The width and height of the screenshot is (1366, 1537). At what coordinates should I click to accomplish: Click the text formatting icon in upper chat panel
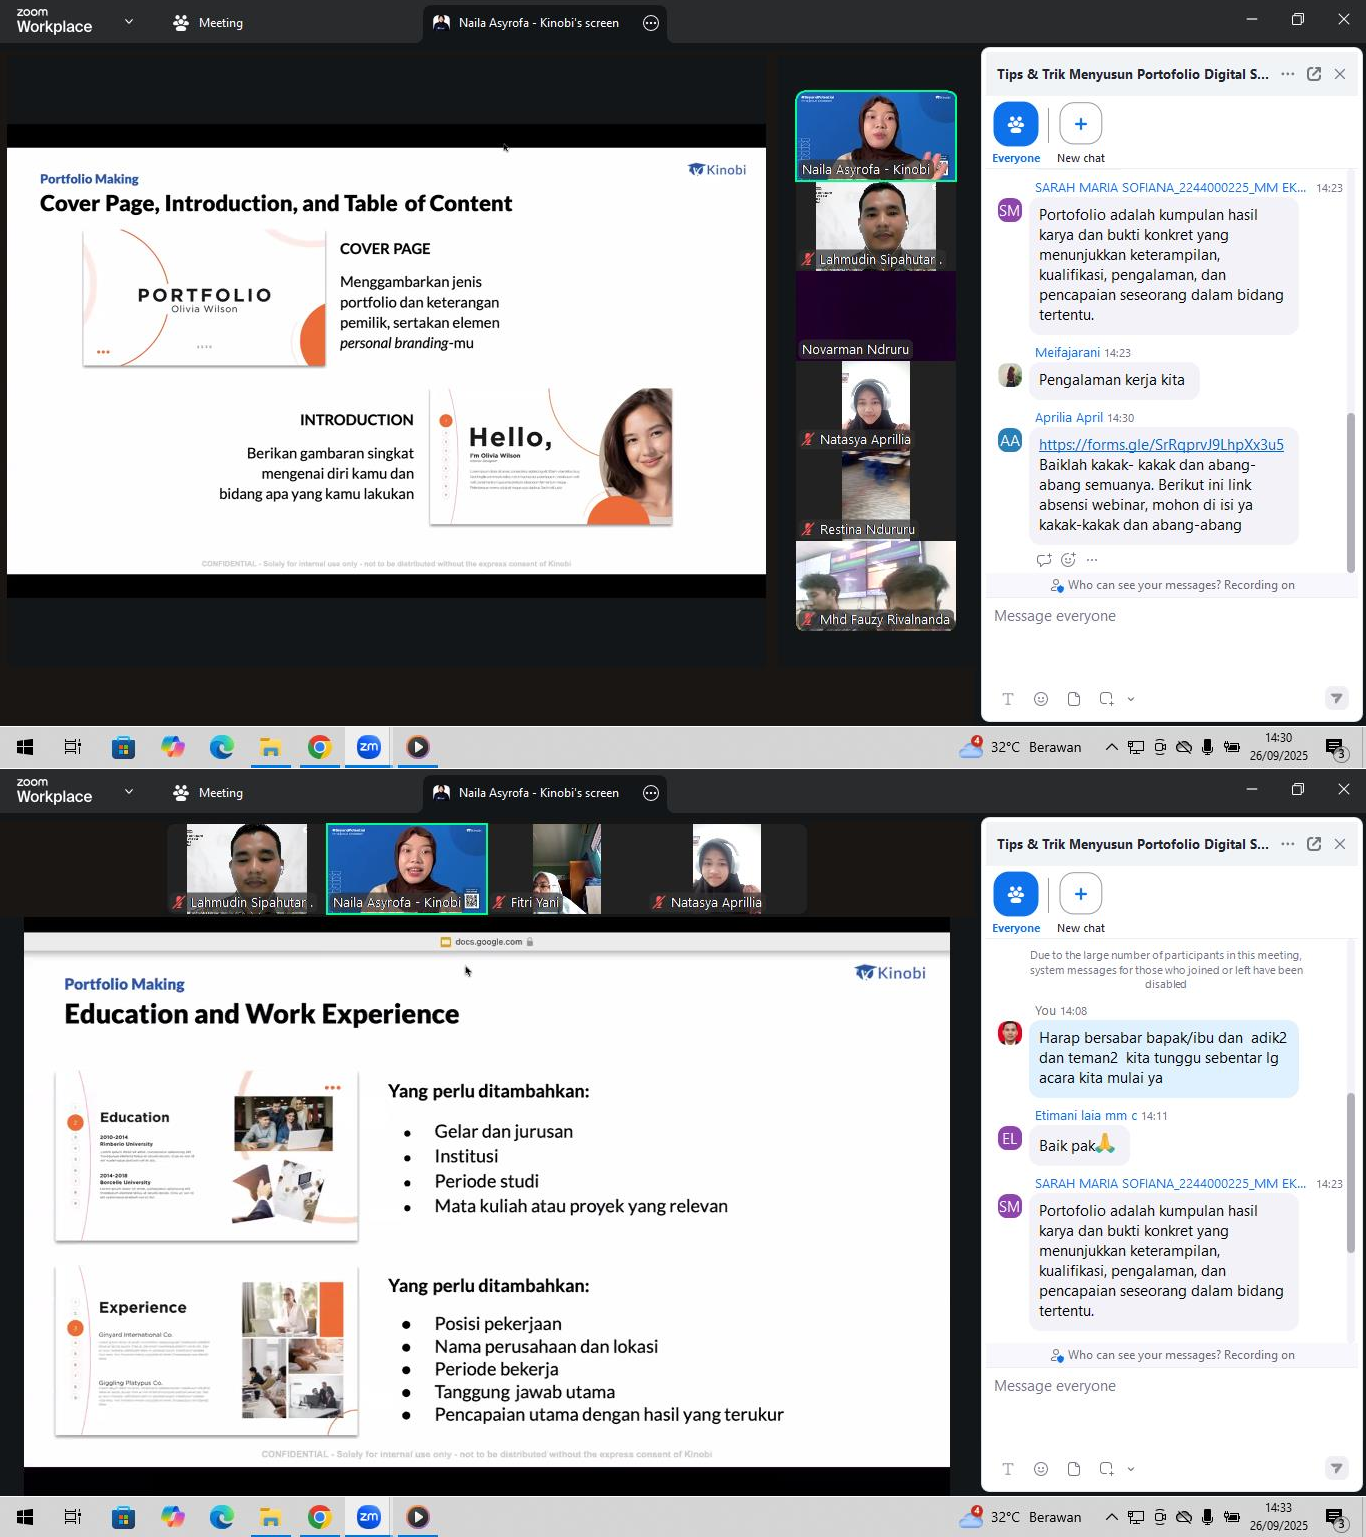click(x=1008, y=699)
